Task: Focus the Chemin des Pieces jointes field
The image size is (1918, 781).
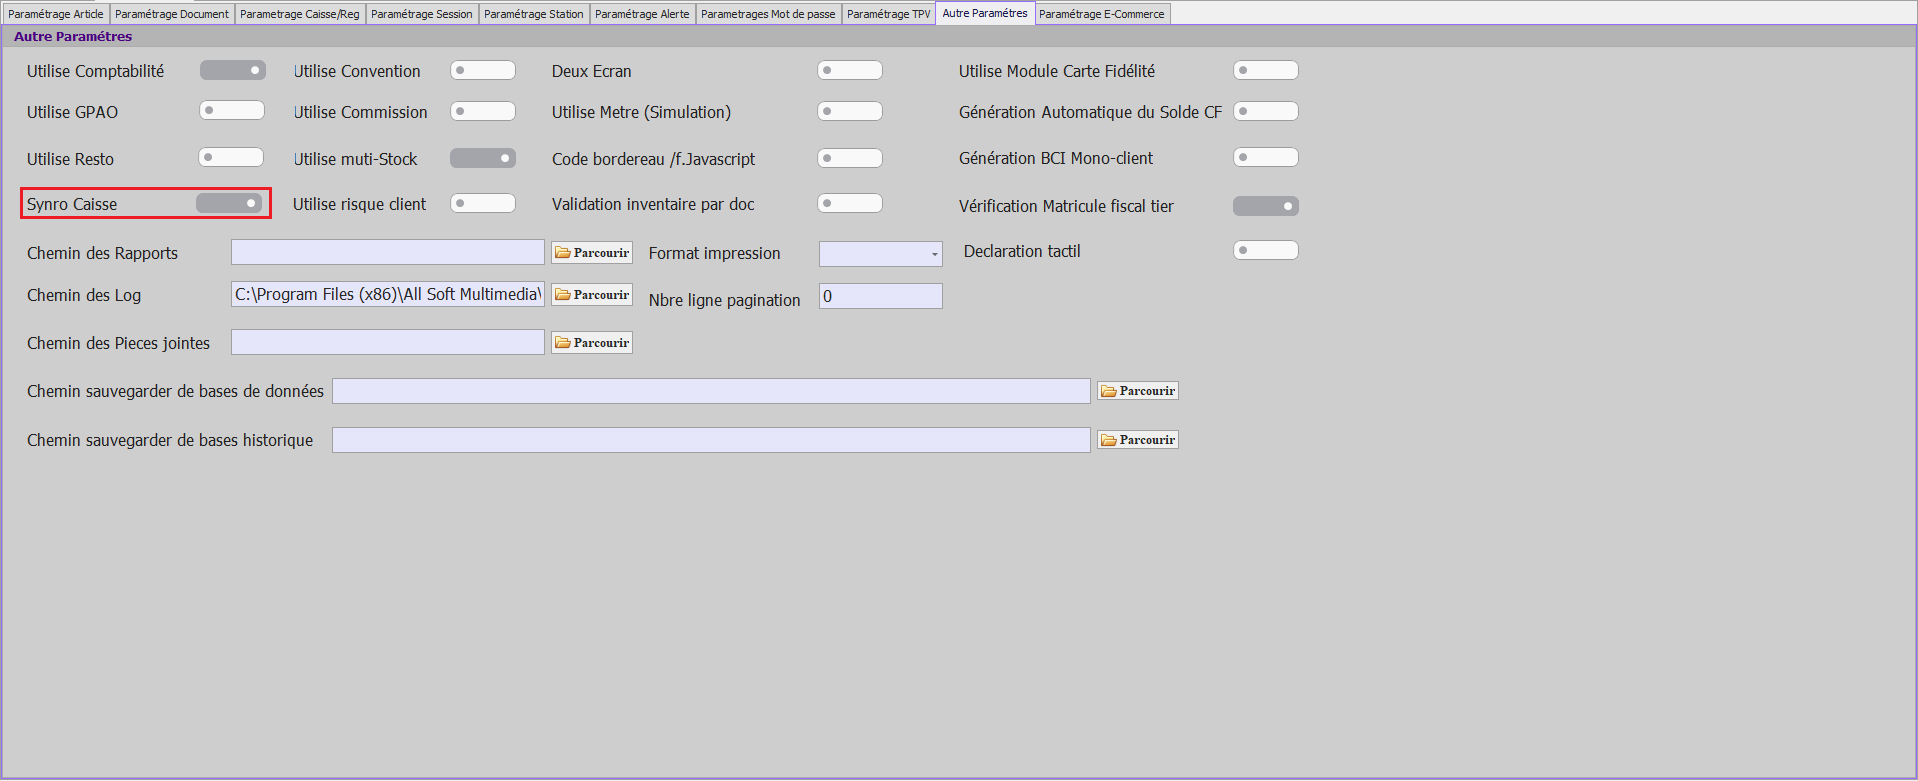Action: (388, 342)
